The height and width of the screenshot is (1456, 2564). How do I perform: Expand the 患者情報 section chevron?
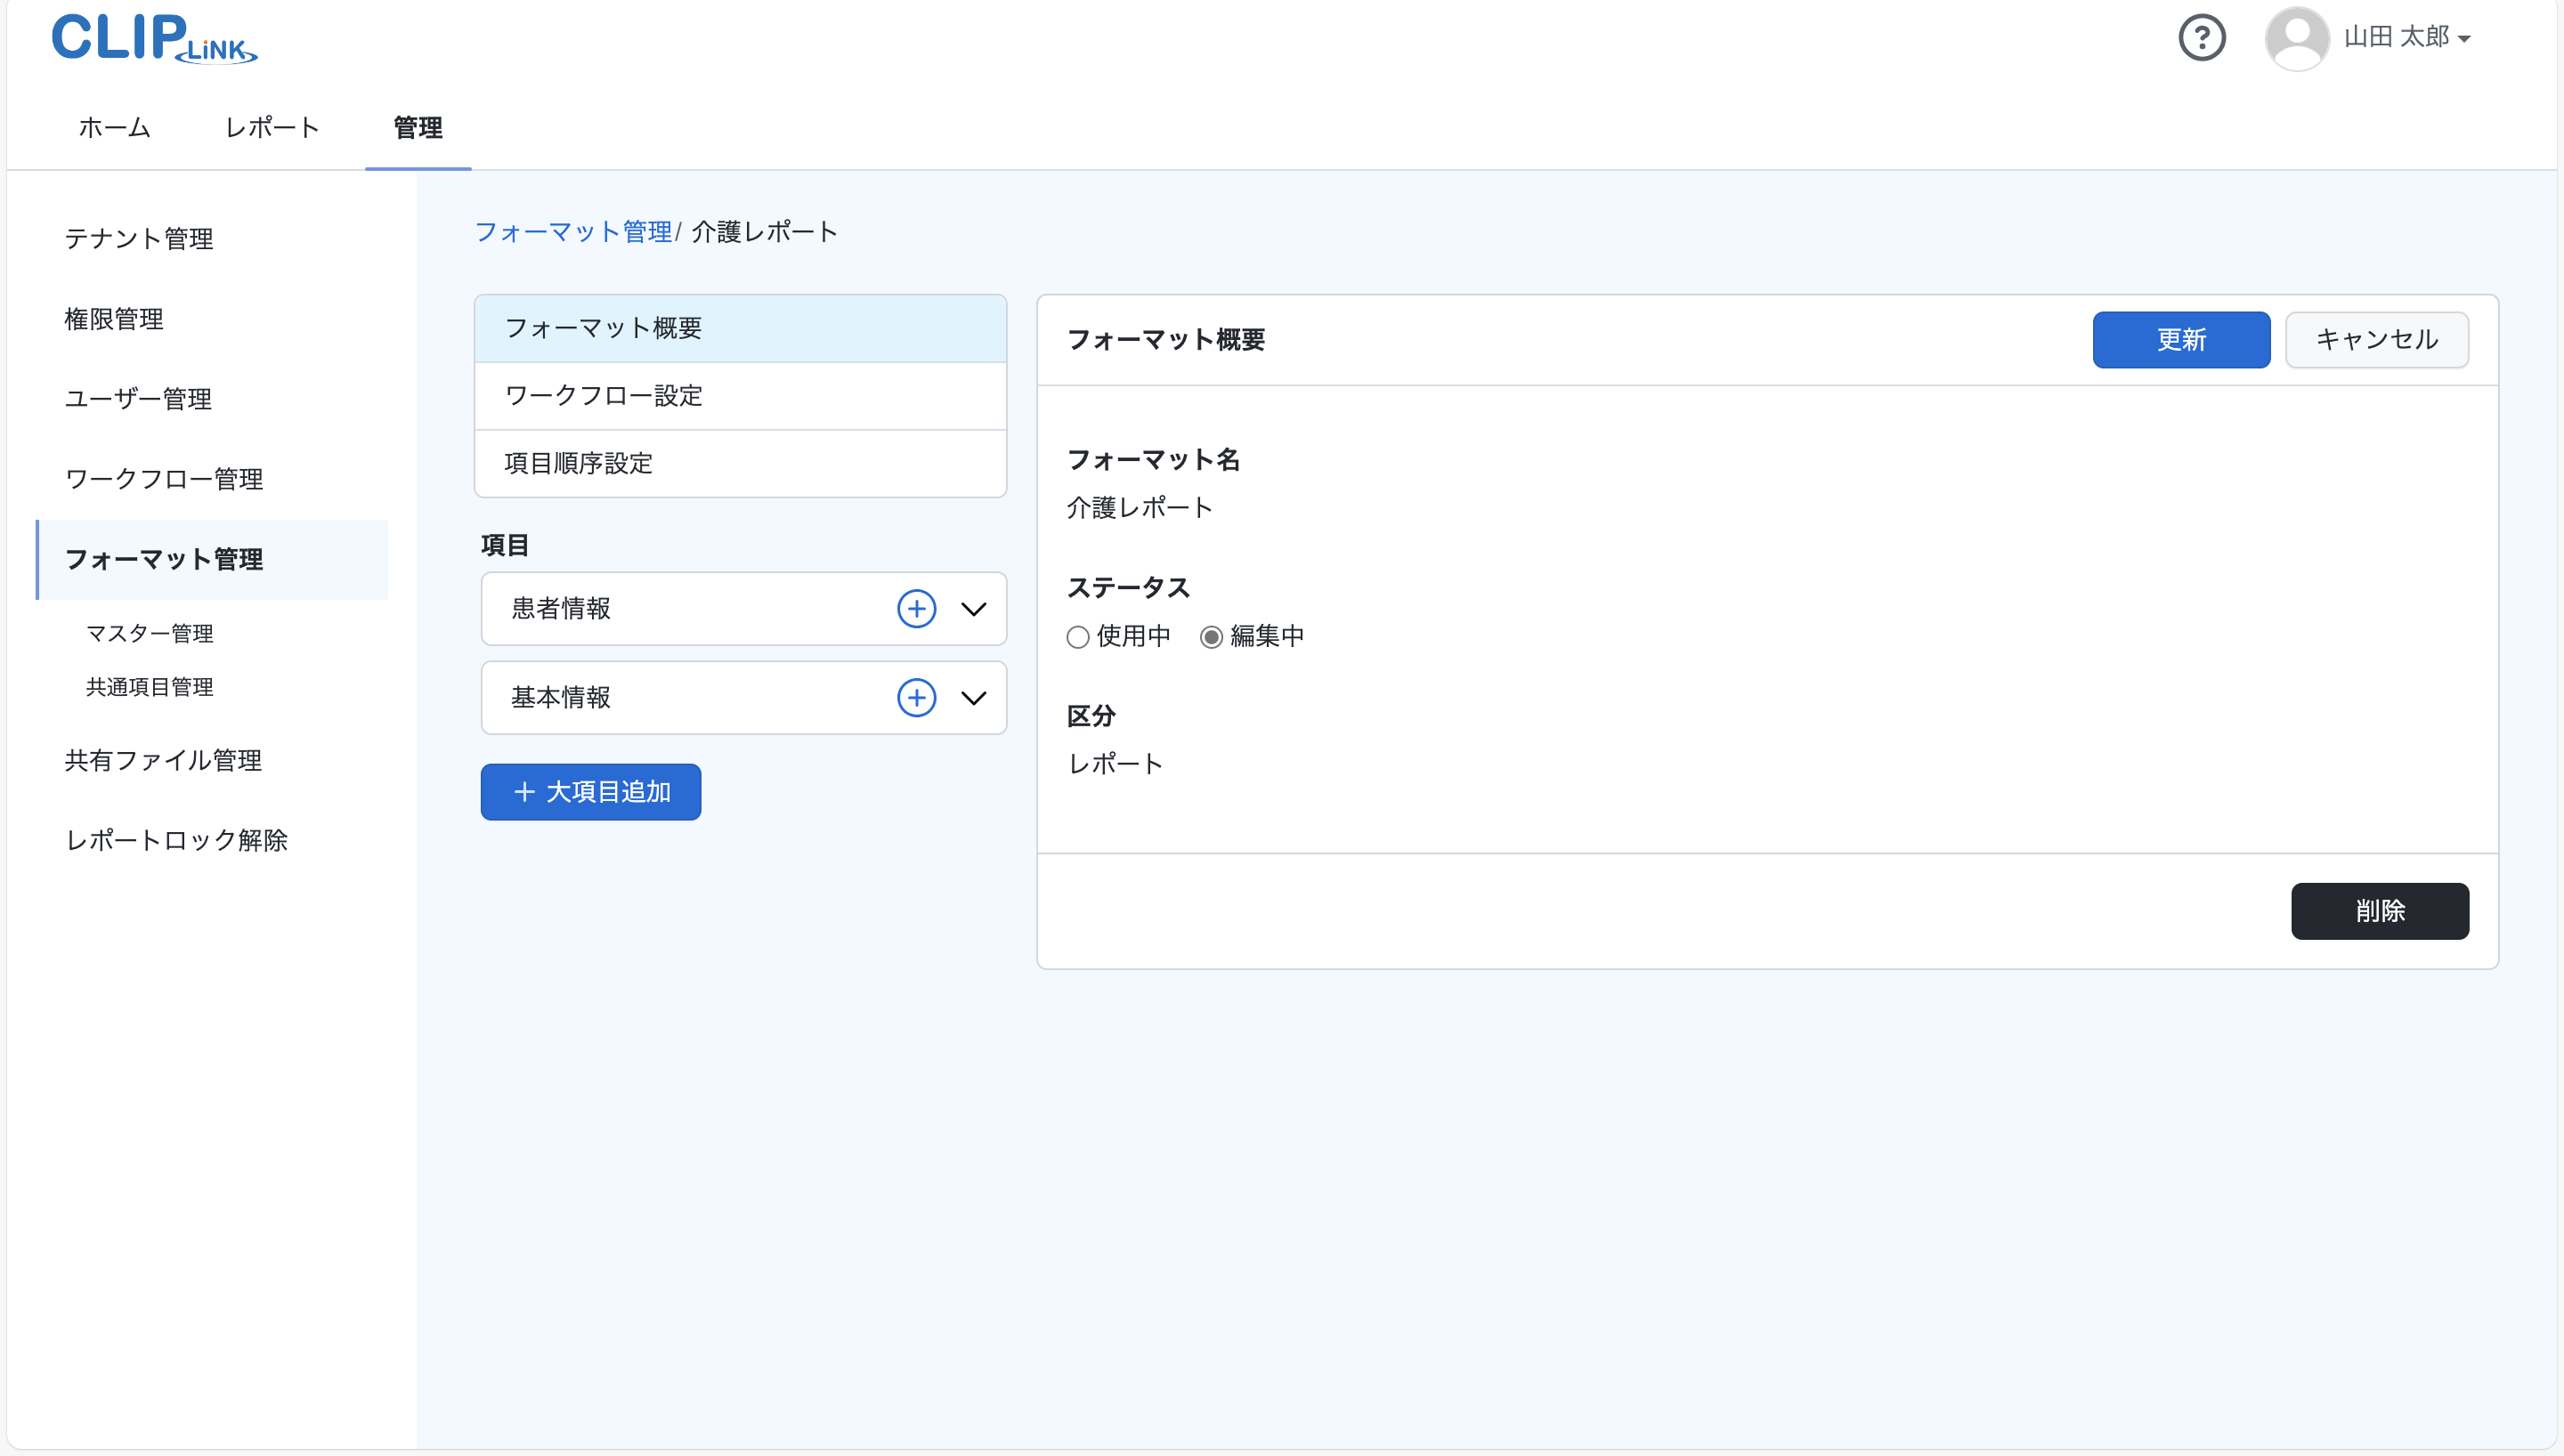pyautogui.click(x=973, y=609)
